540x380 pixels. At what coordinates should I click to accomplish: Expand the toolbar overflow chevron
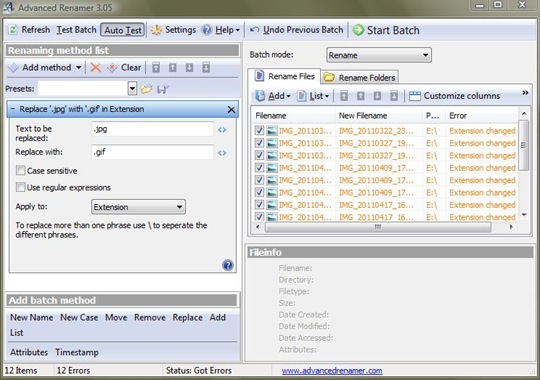[x=525, y=93]
